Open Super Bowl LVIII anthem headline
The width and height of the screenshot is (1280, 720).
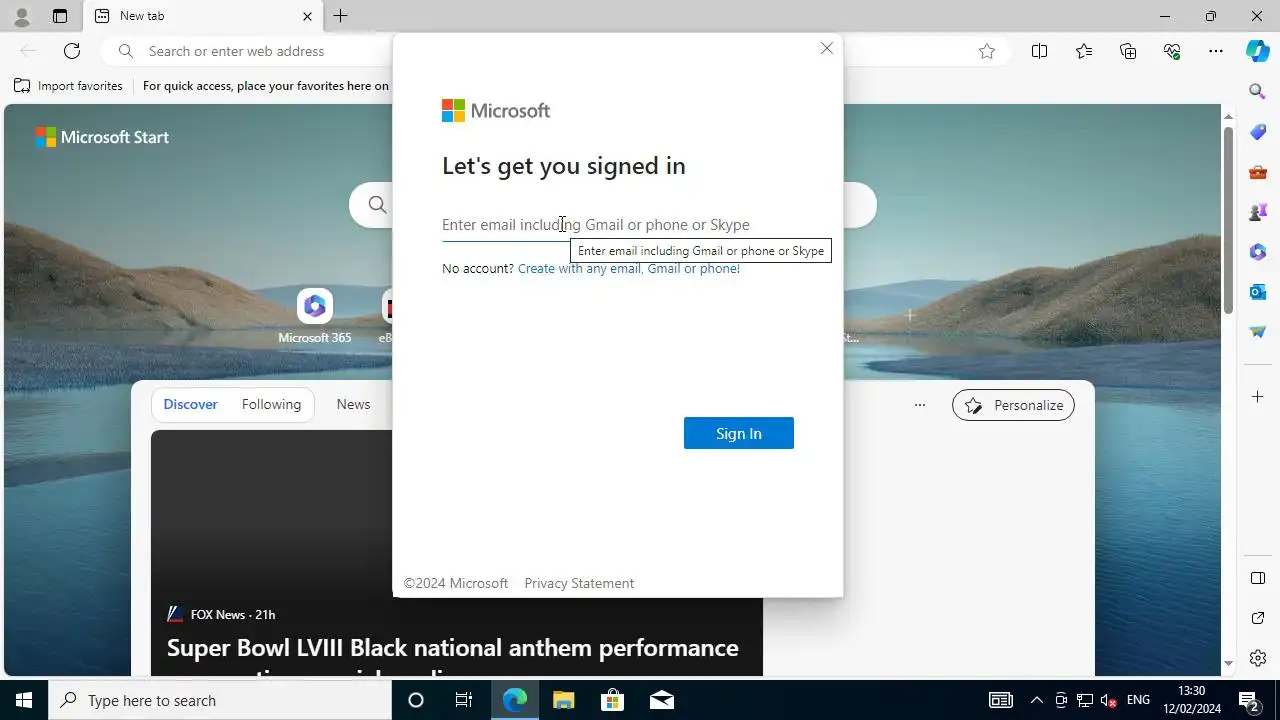point(453,650)
